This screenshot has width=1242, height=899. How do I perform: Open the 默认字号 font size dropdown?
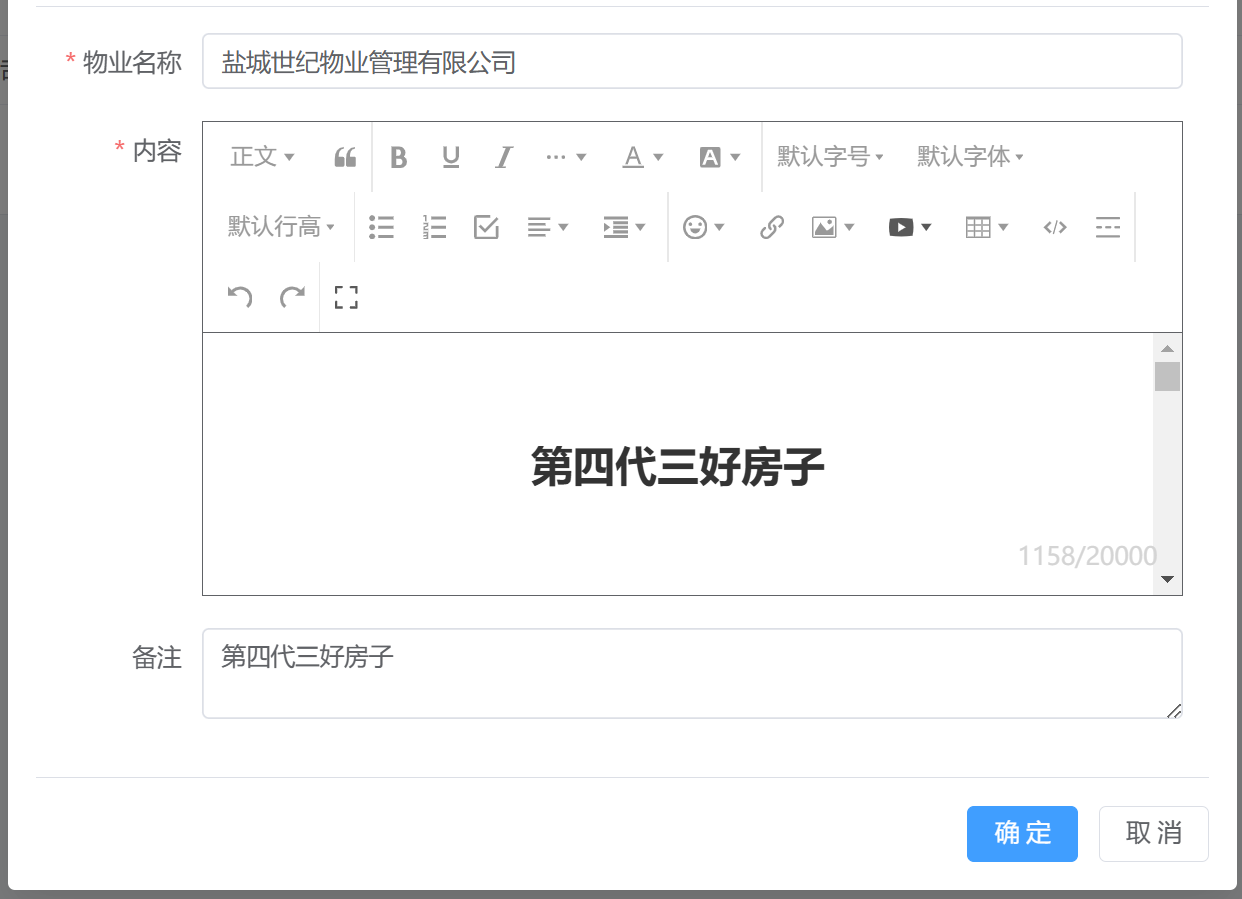tap(830, 157)
